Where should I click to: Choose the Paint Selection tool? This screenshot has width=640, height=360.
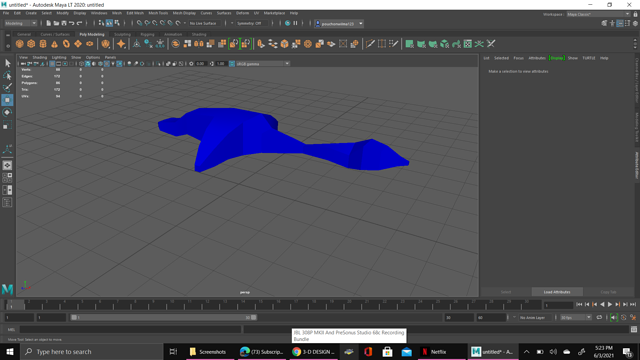pyautogui.click(x=7, y=88)
